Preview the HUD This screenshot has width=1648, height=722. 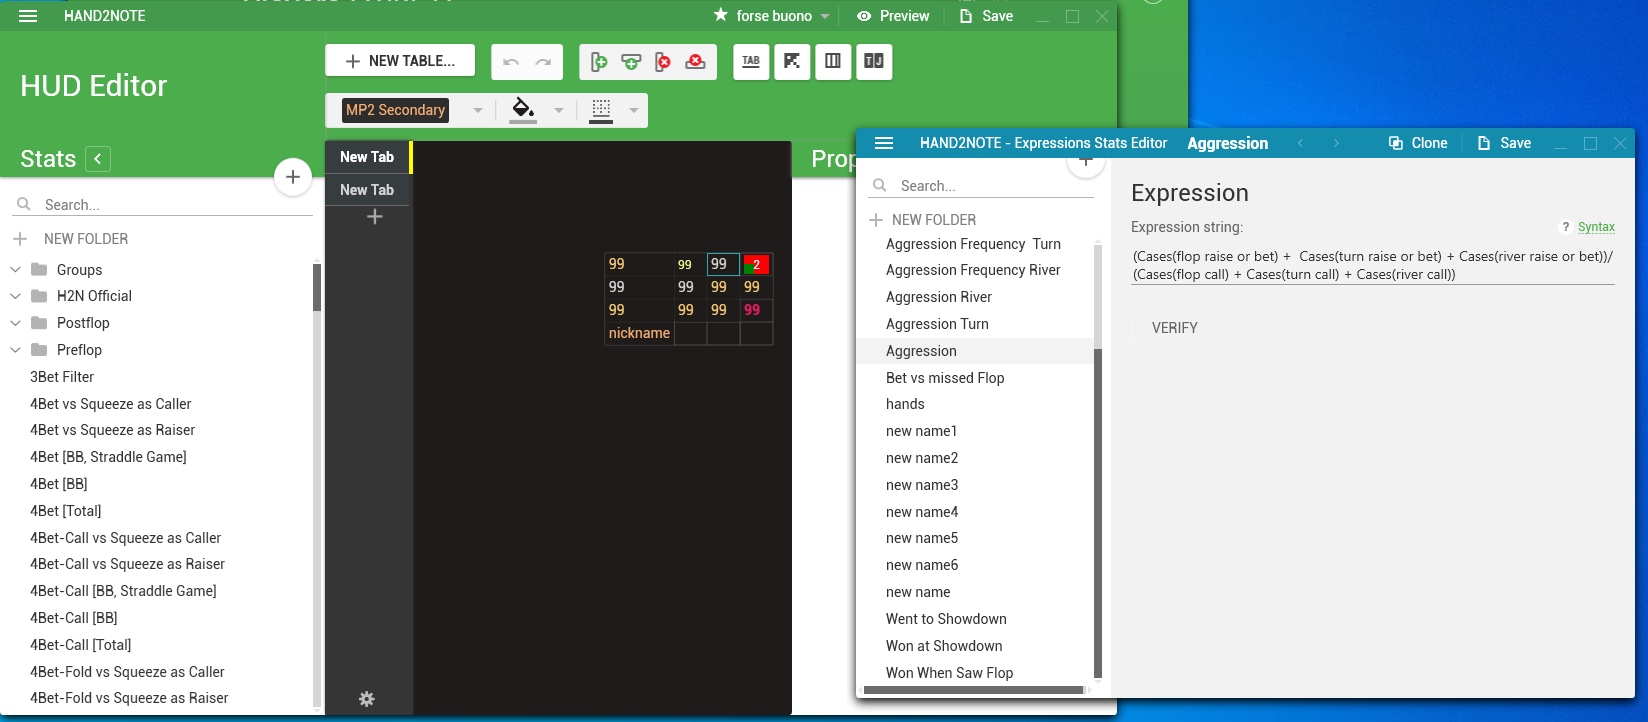click(x=893, y=16)
